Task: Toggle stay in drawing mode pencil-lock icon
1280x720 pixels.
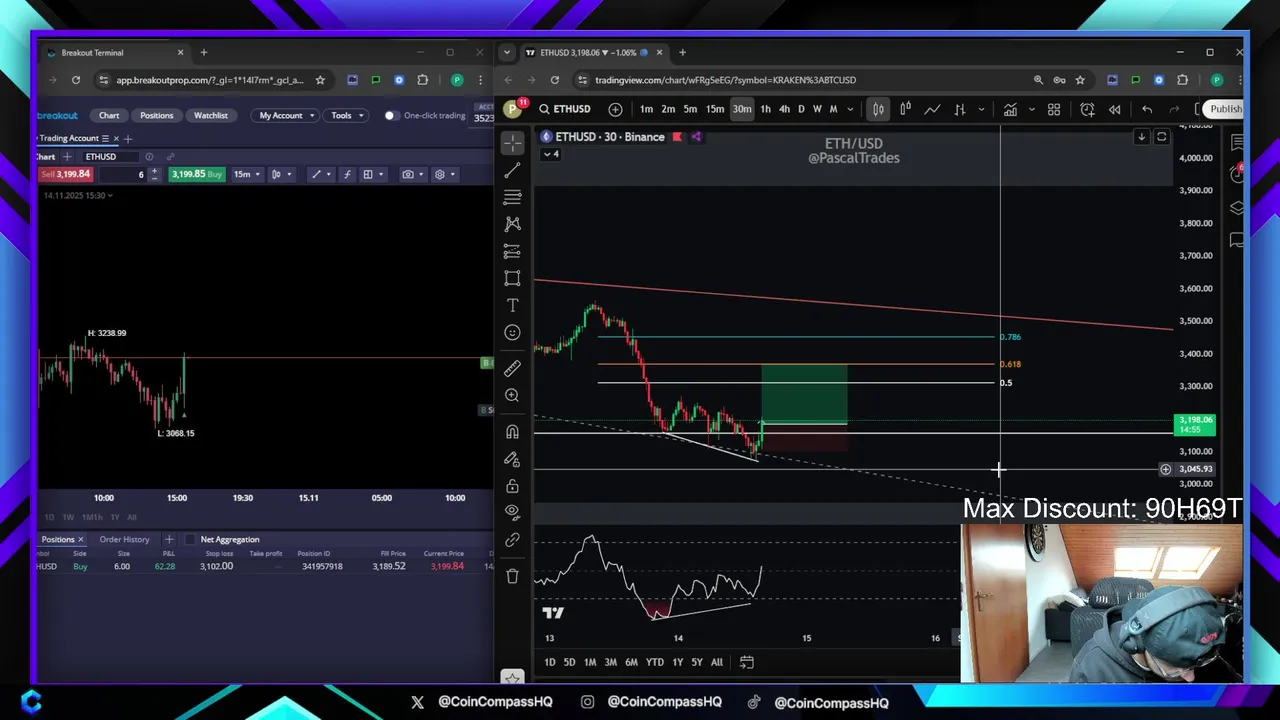Action: [x=512, y=459]
